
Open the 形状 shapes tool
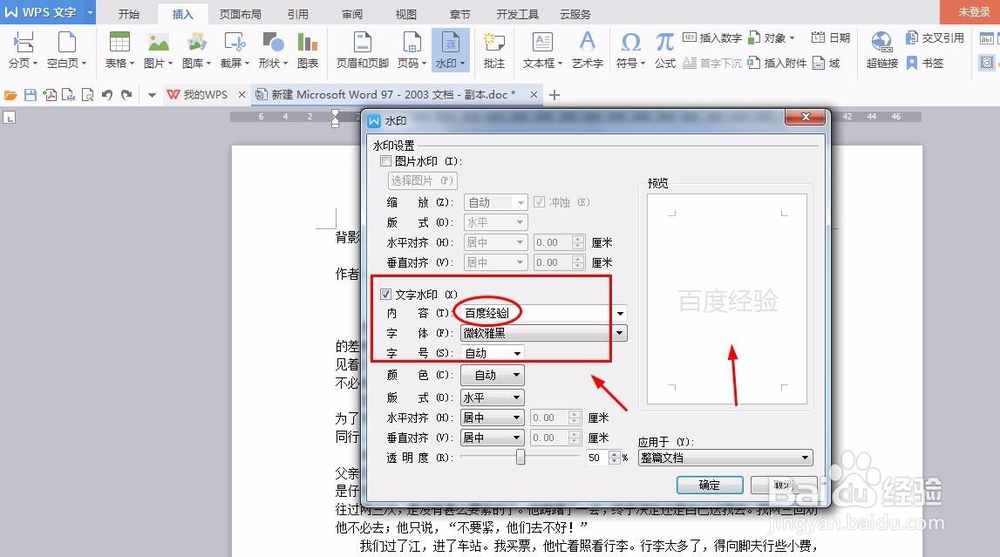coord(273,50)
